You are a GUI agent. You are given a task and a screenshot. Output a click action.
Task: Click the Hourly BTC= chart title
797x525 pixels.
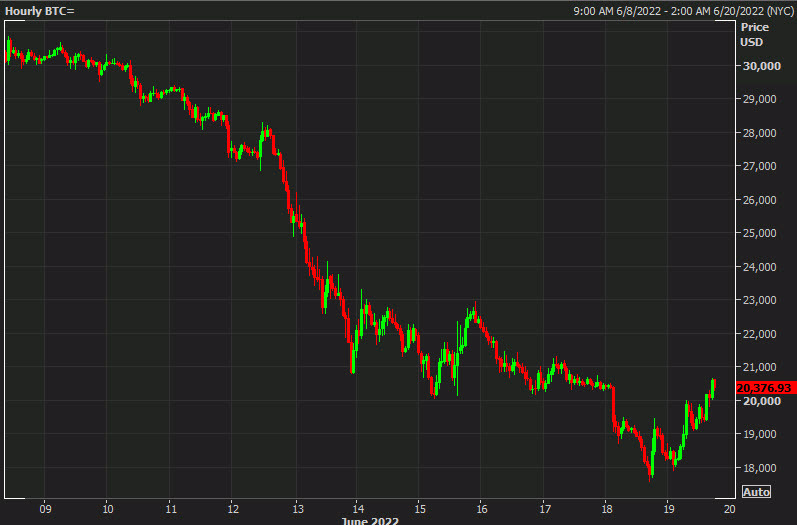pos(38,11)
